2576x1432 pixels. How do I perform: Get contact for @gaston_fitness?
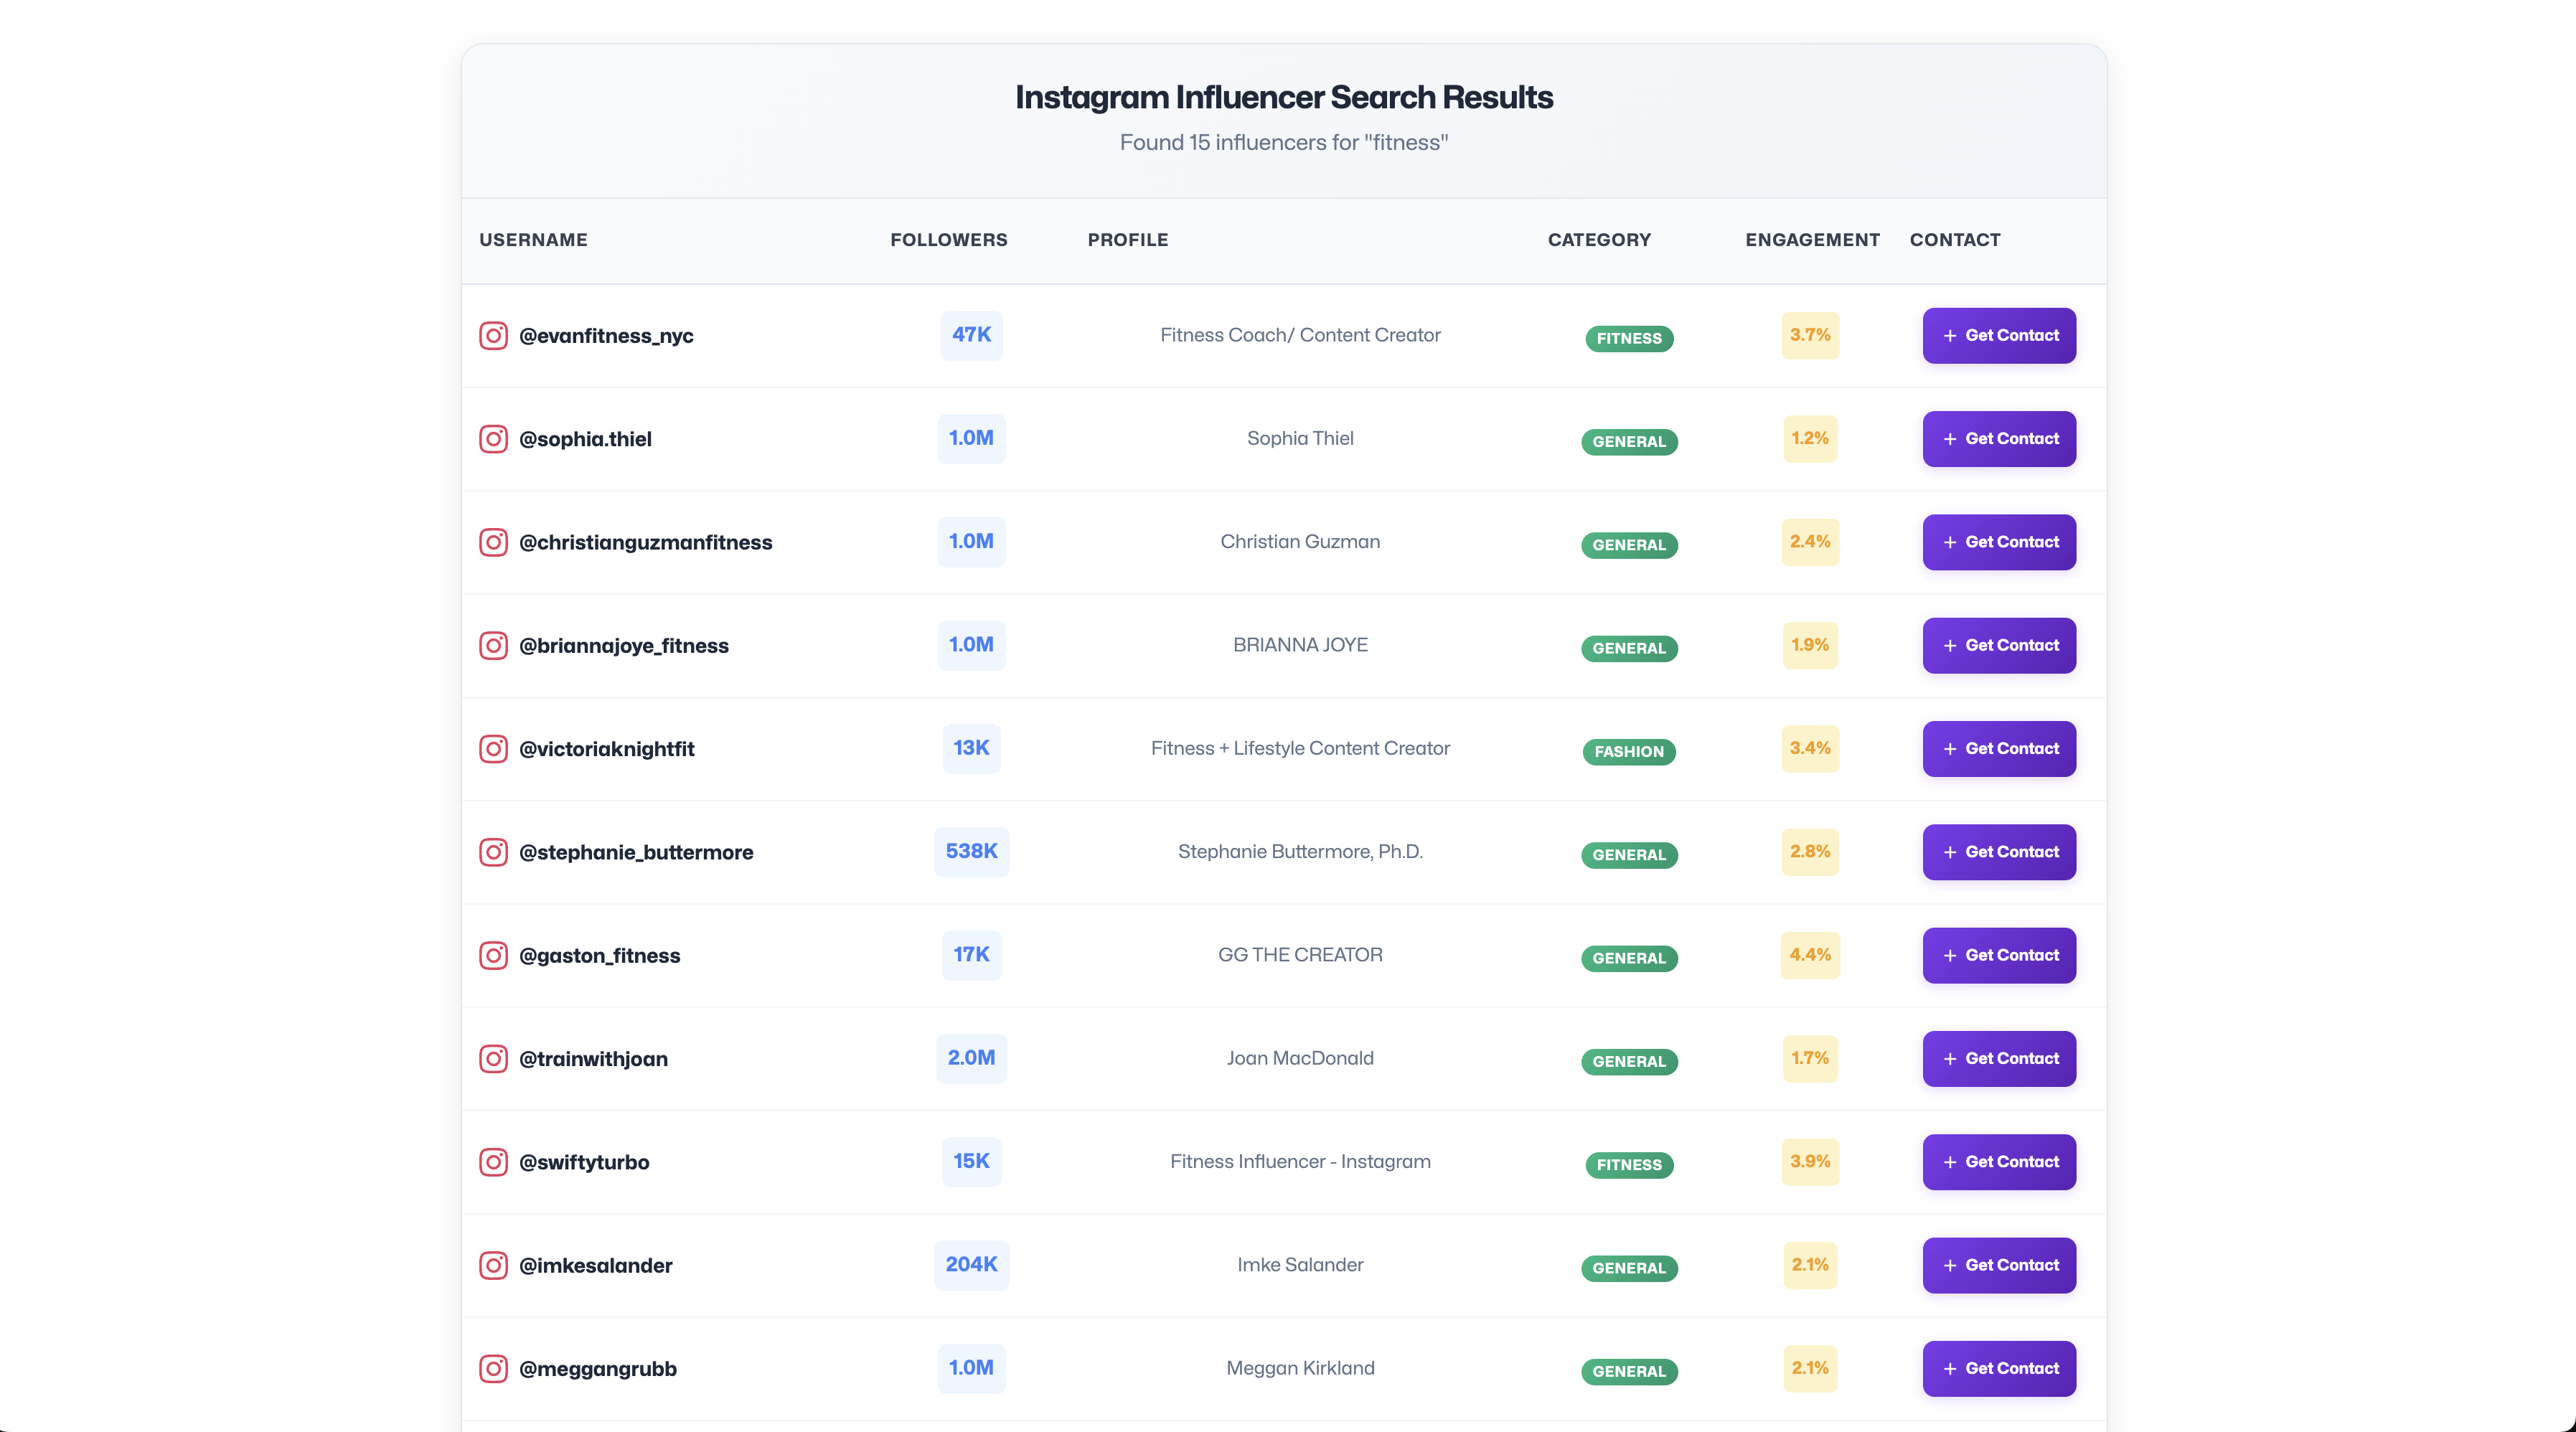click(1999, 956)
